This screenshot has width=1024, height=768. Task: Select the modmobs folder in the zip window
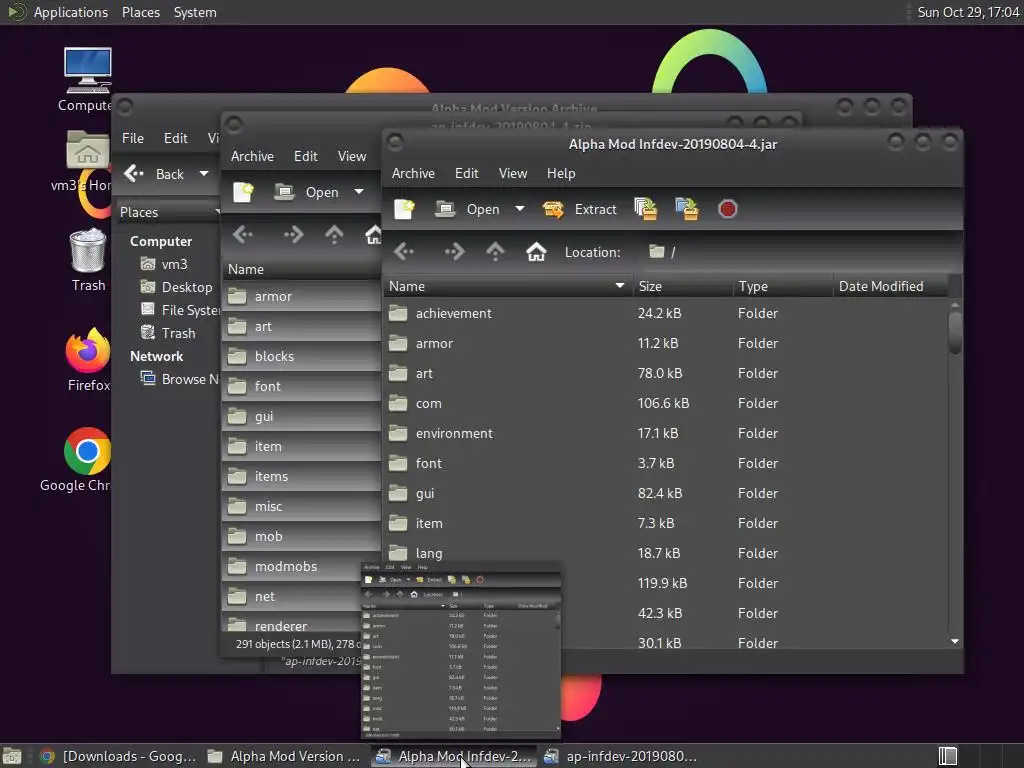coord(302,567)
